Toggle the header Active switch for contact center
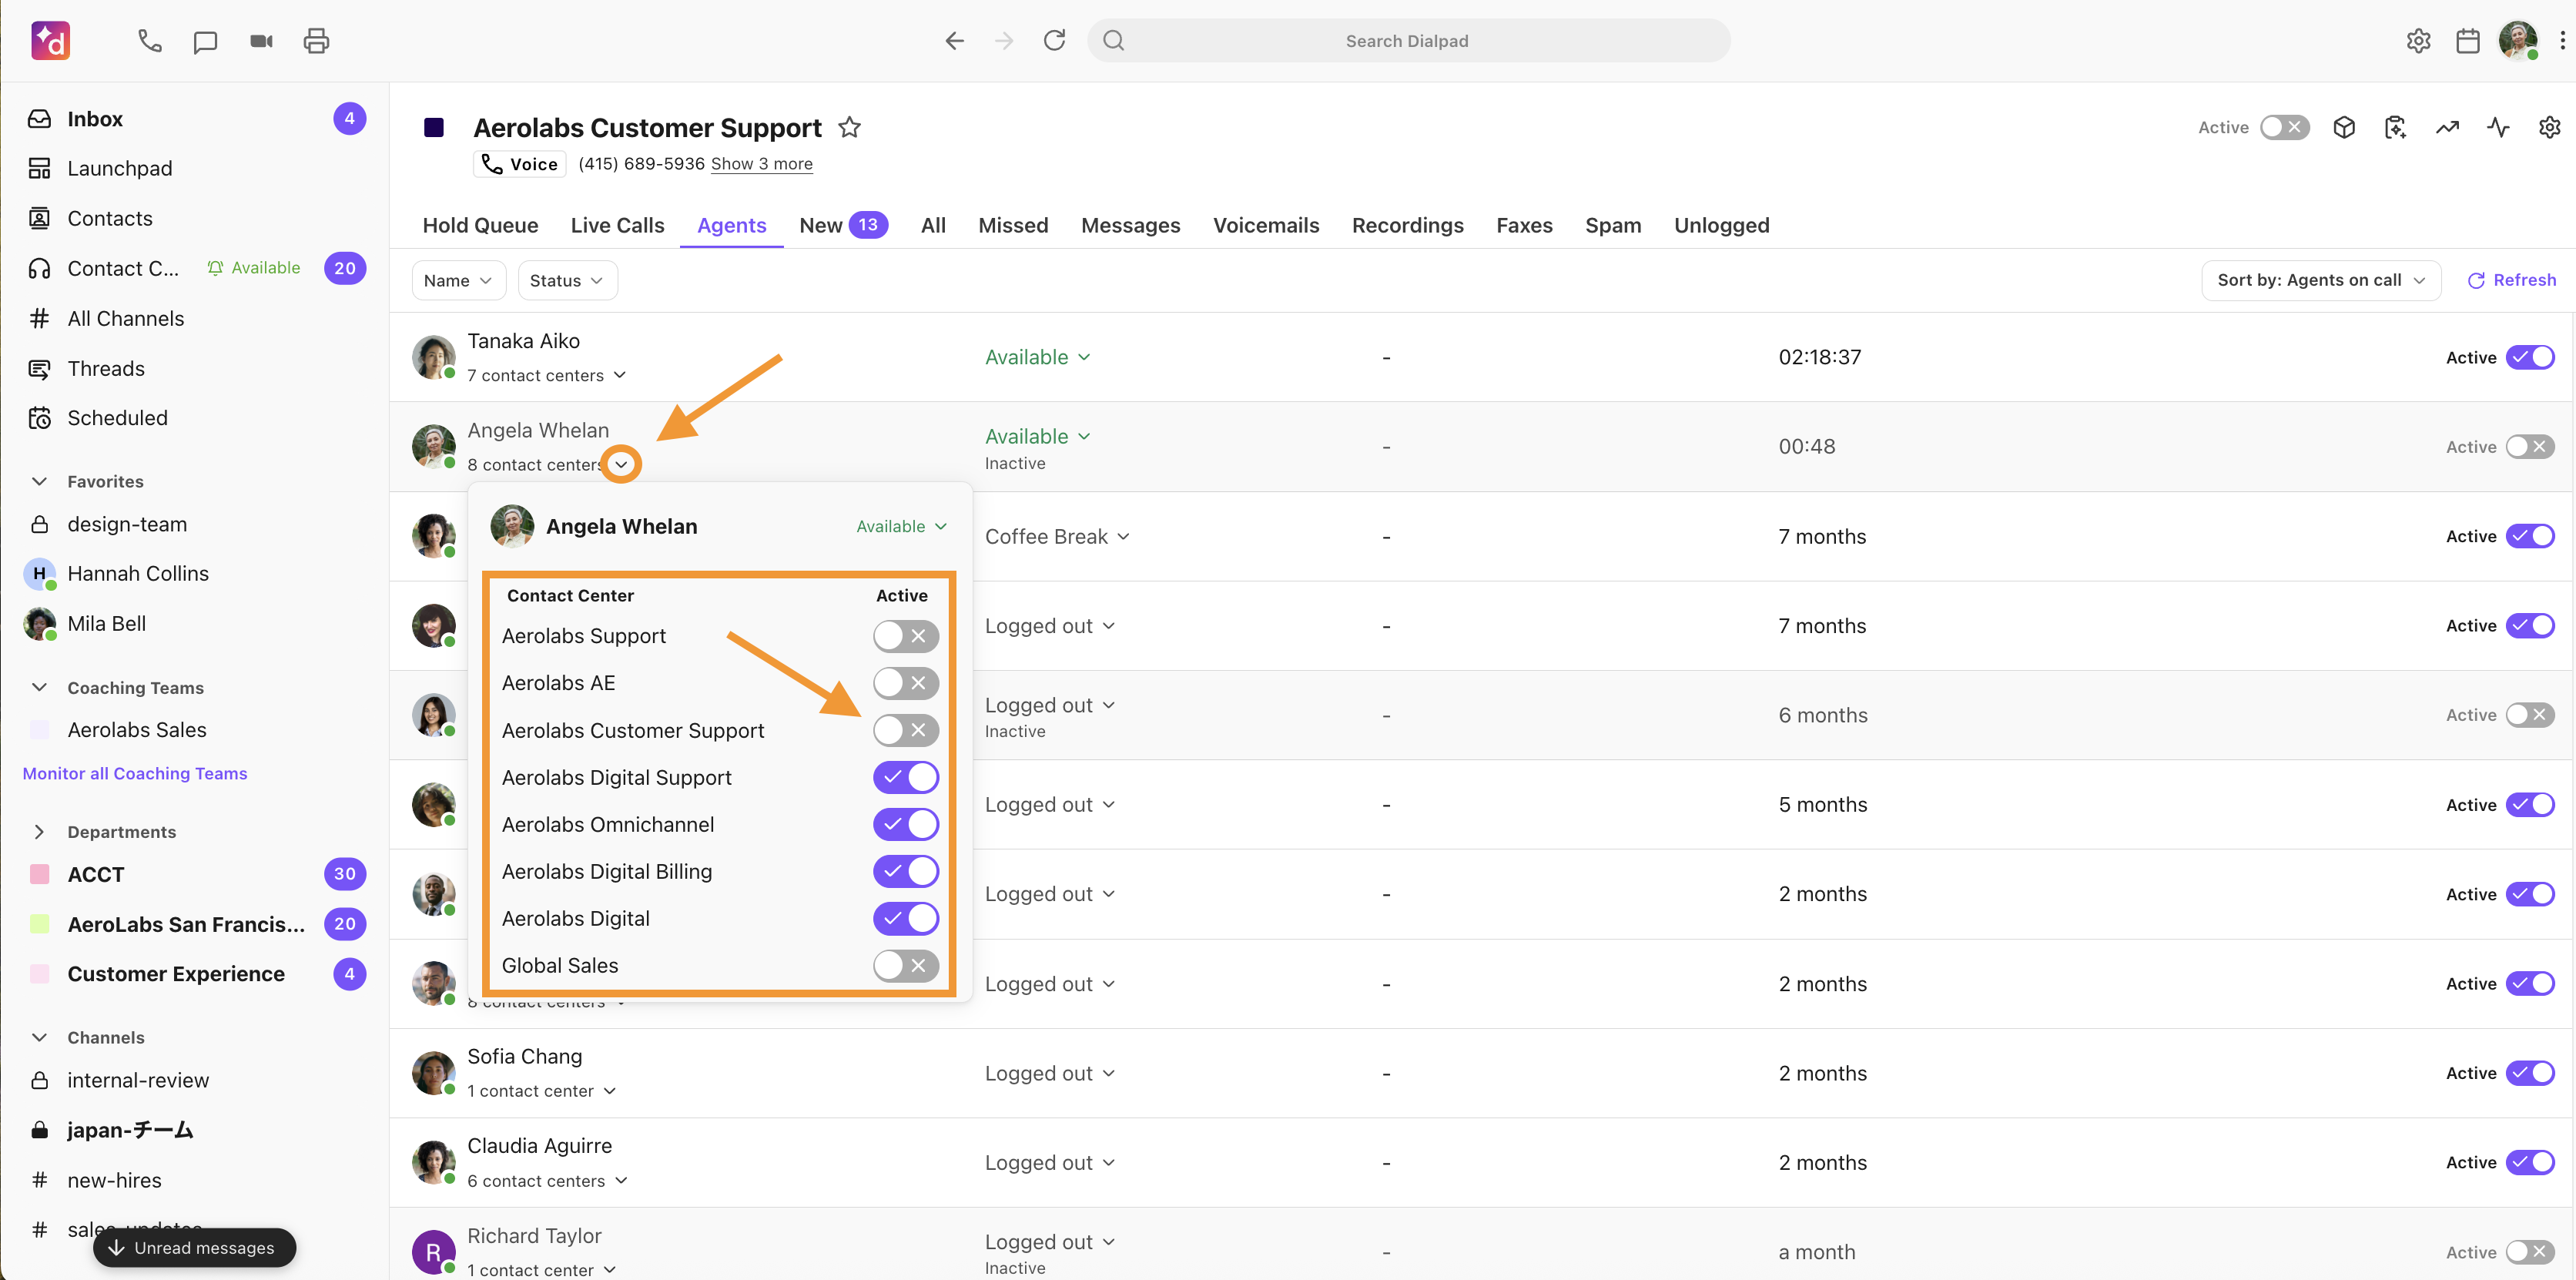 2285,127
